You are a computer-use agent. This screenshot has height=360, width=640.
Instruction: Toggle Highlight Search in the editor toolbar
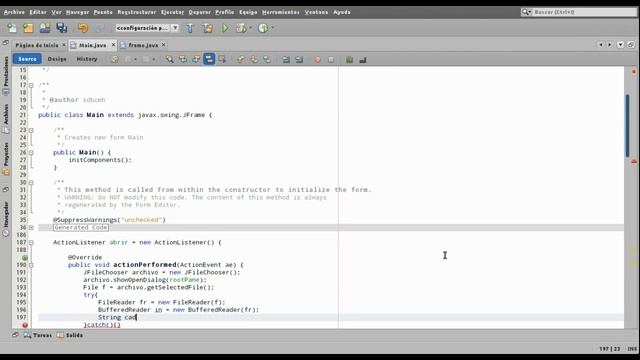click(209, 59)
